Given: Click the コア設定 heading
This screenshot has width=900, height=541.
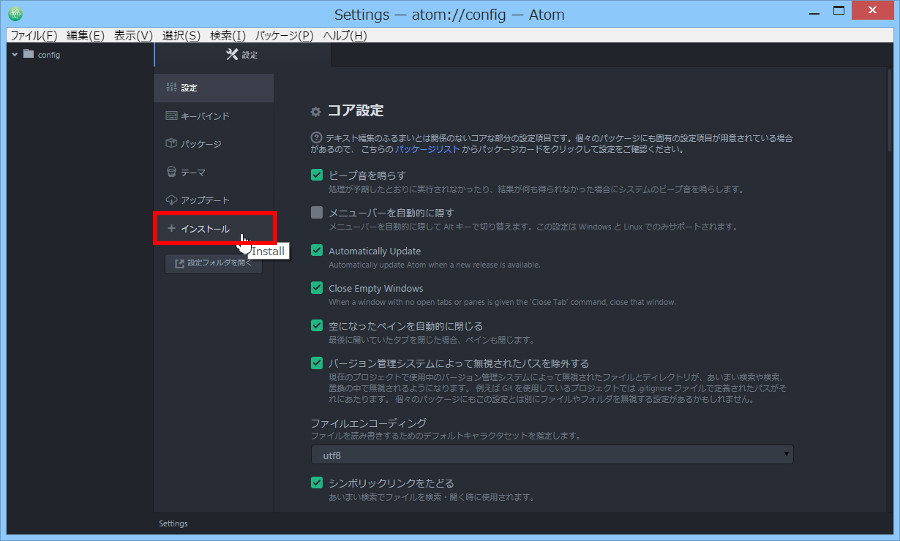Looking at the screenshot, I should [x=355, y=110].
